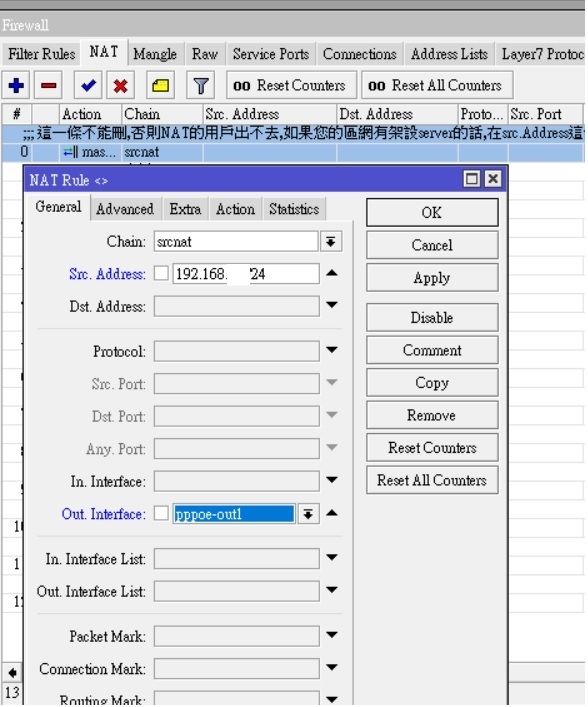Add comment using yellow note icon
The height and width of the screenshot is (707, 588).
[x=161, y=85]
